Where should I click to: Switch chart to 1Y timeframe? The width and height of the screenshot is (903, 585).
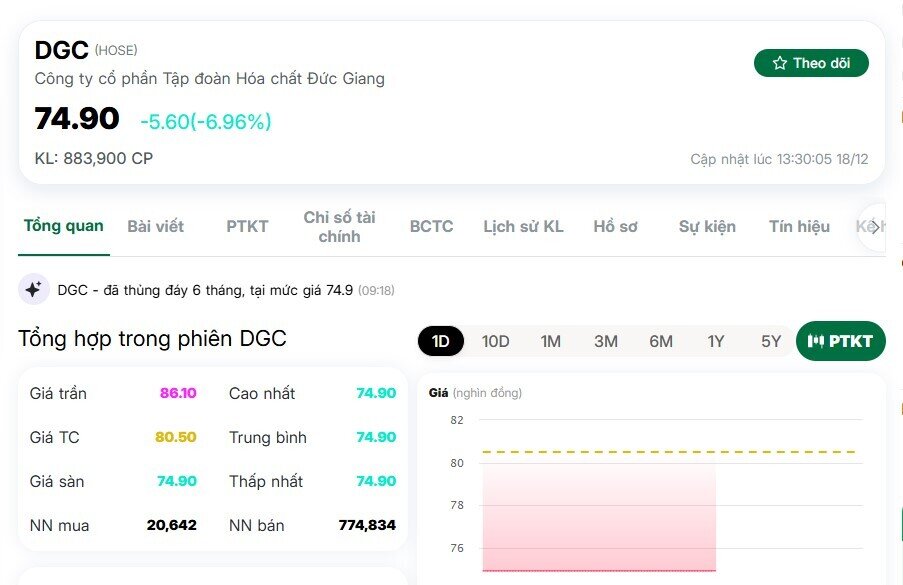tap(715, 341)
